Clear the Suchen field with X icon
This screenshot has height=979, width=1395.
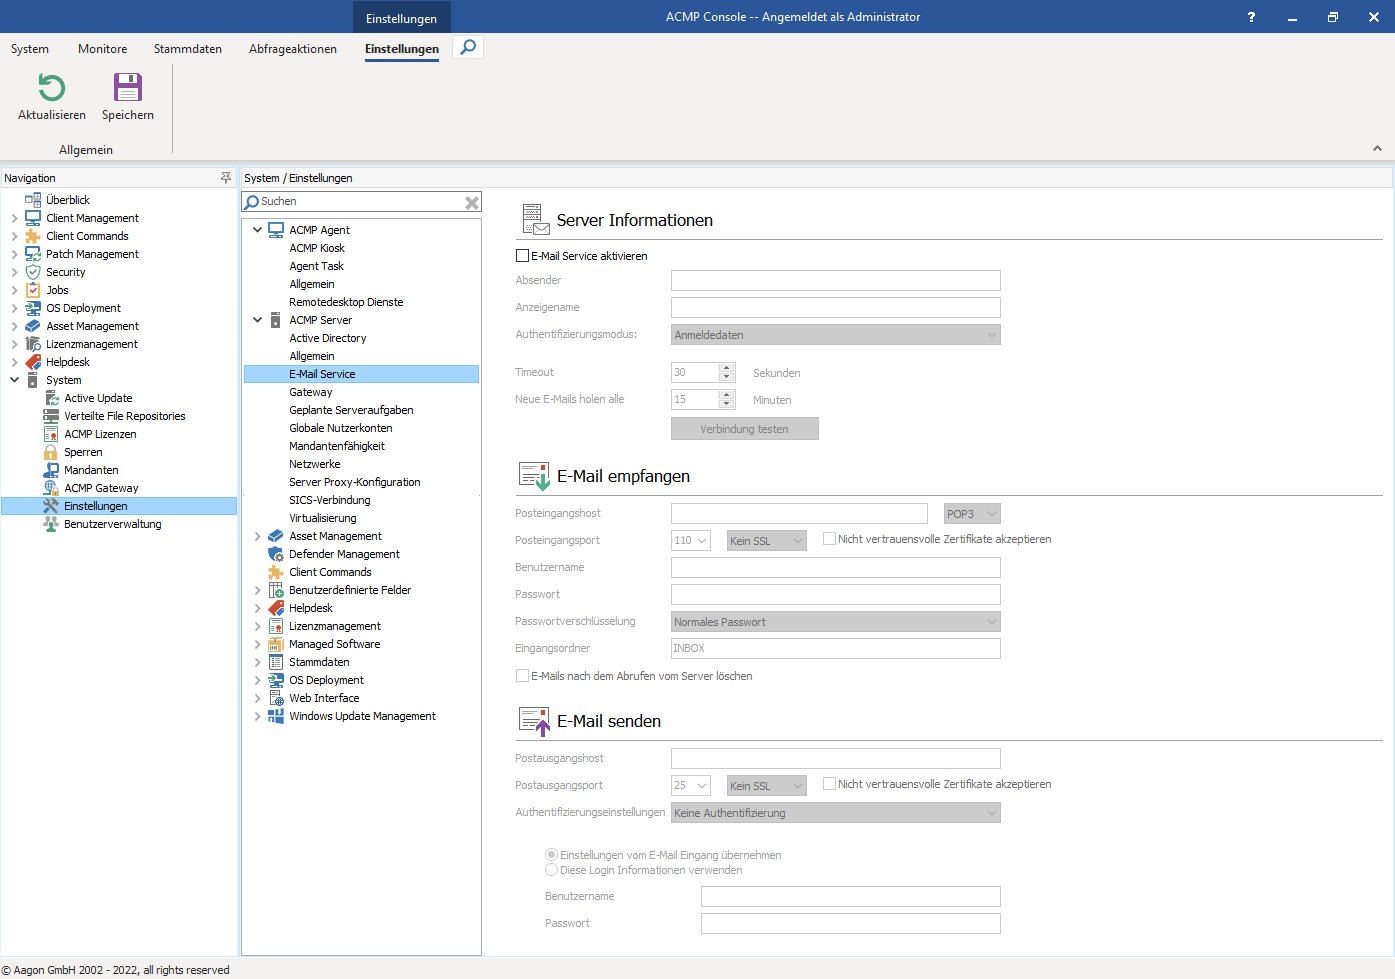pos(472,202)
